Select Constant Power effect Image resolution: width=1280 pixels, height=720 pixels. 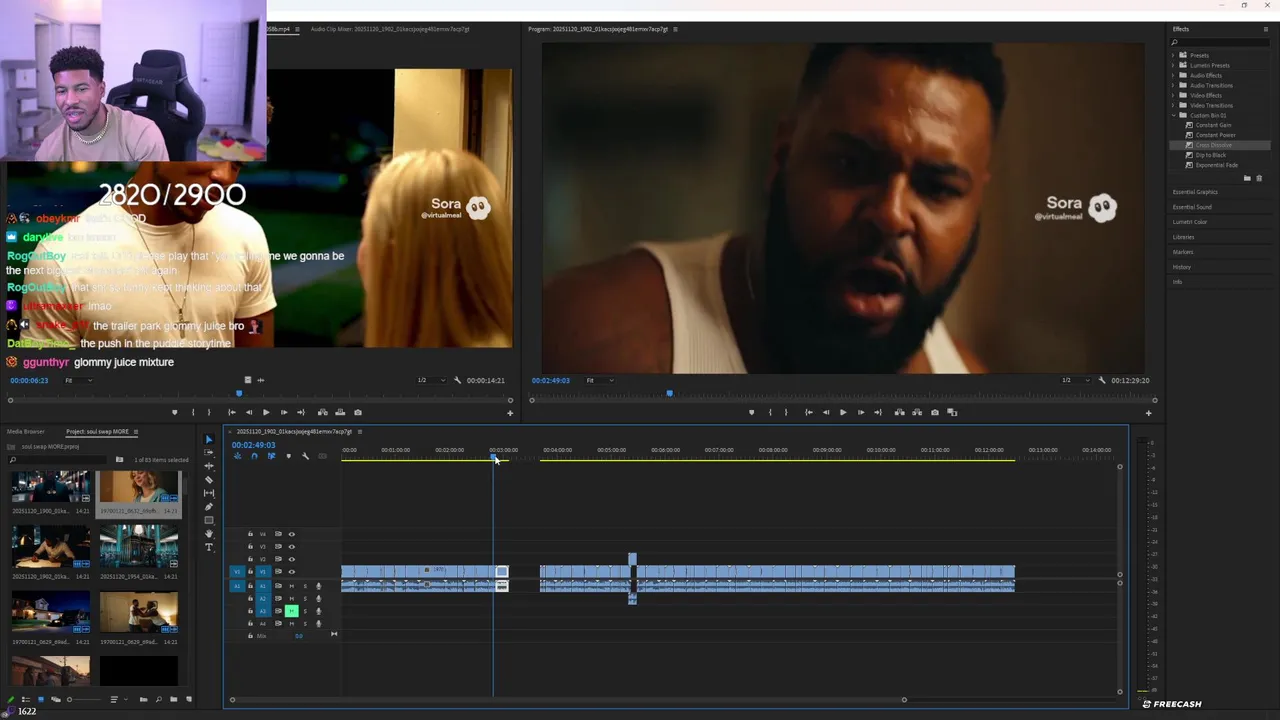click(1215, 135)
